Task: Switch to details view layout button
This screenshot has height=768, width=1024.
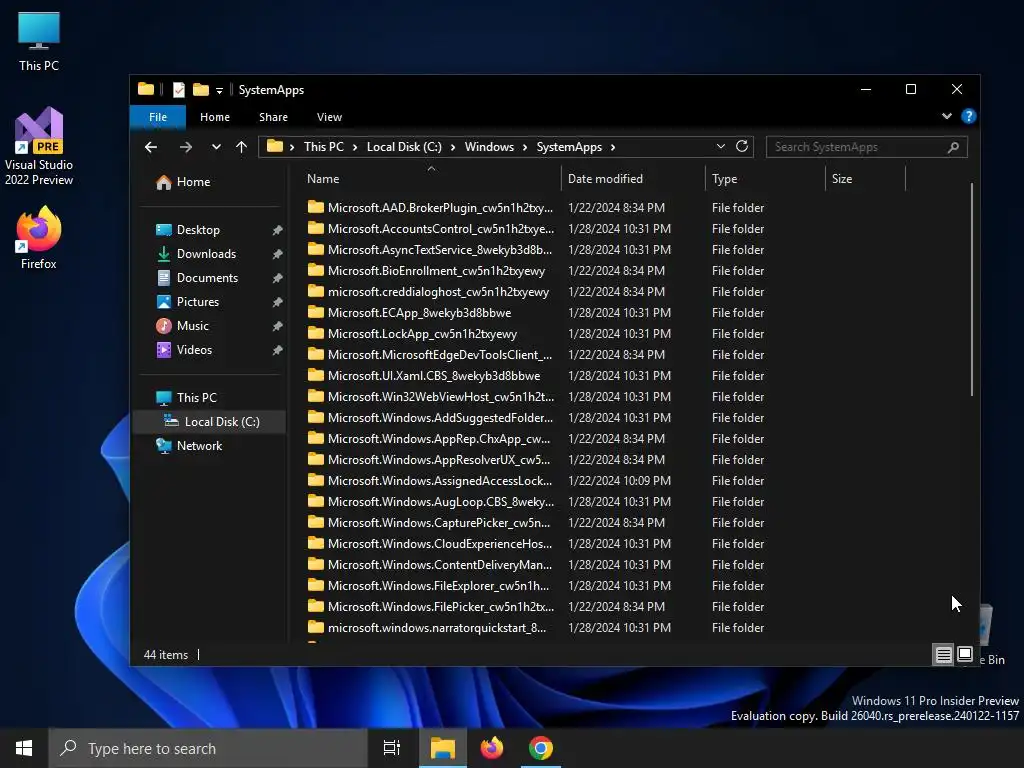Action: 943,654
